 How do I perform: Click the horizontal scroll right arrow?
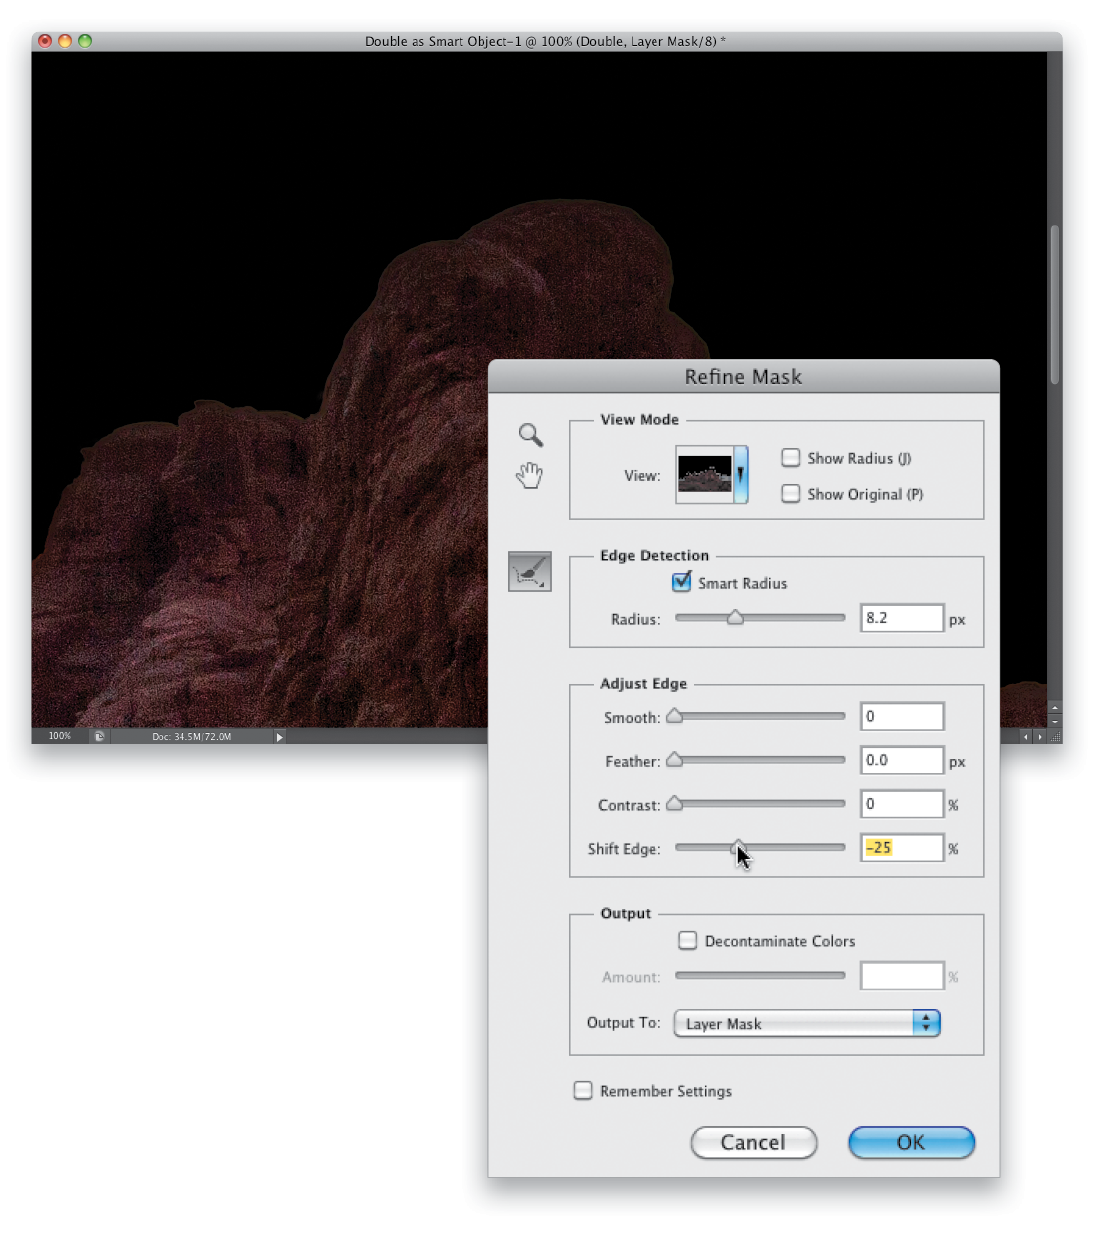(x=1039, y=736)
